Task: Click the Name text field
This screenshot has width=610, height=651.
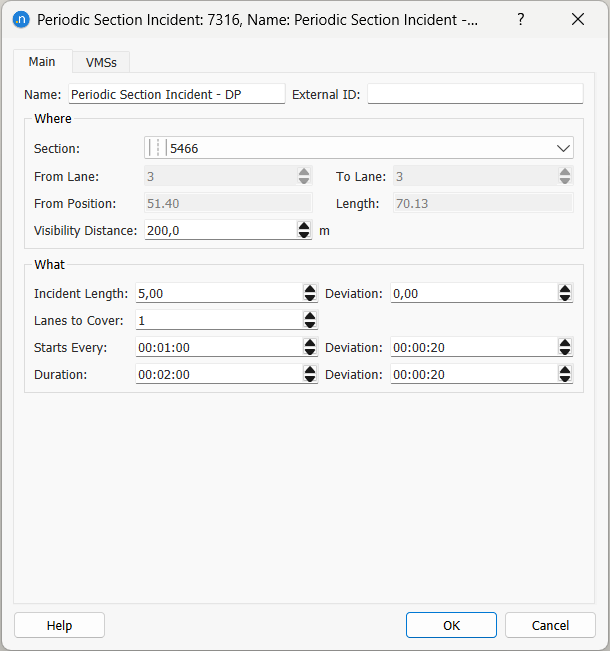Action: point(176,94)
